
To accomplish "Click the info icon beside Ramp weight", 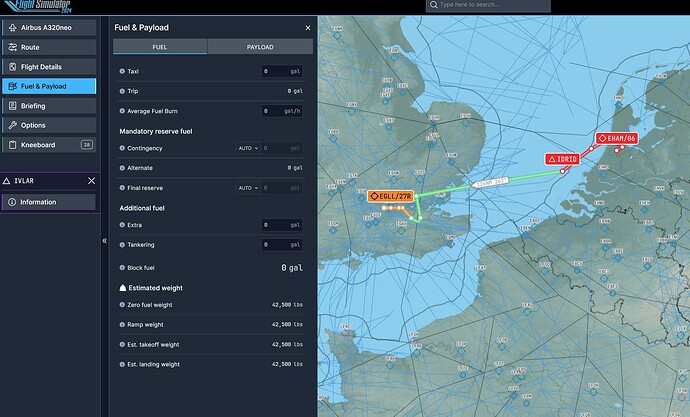I will click(122, 325).
